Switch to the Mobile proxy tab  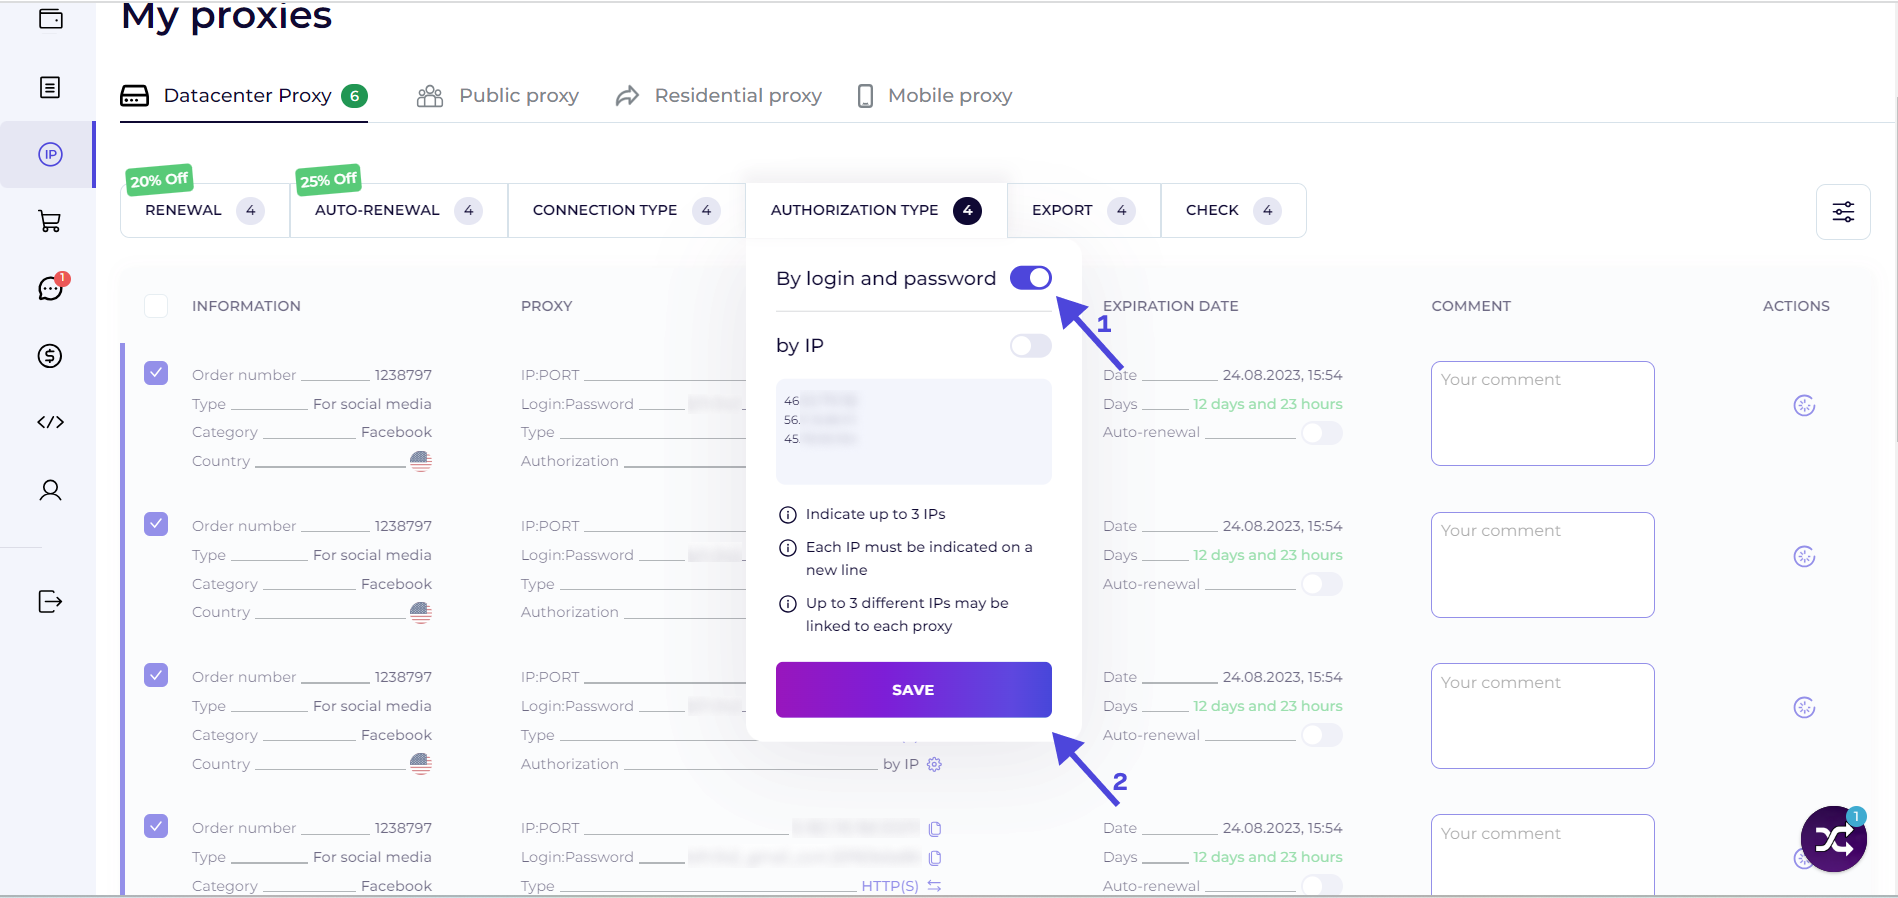935,96
